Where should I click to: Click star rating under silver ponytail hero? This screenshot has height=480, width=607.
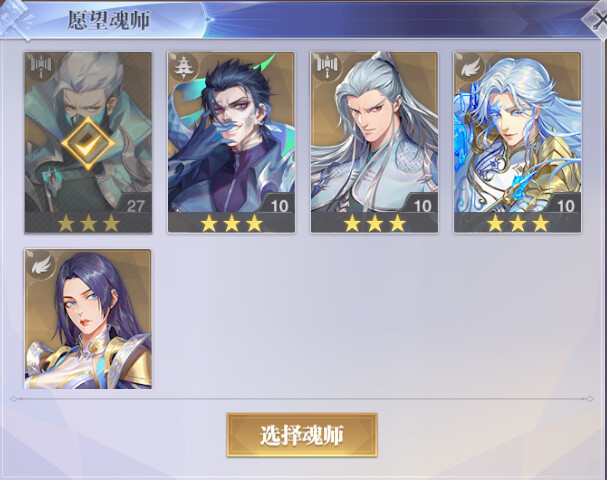point(375,223)
